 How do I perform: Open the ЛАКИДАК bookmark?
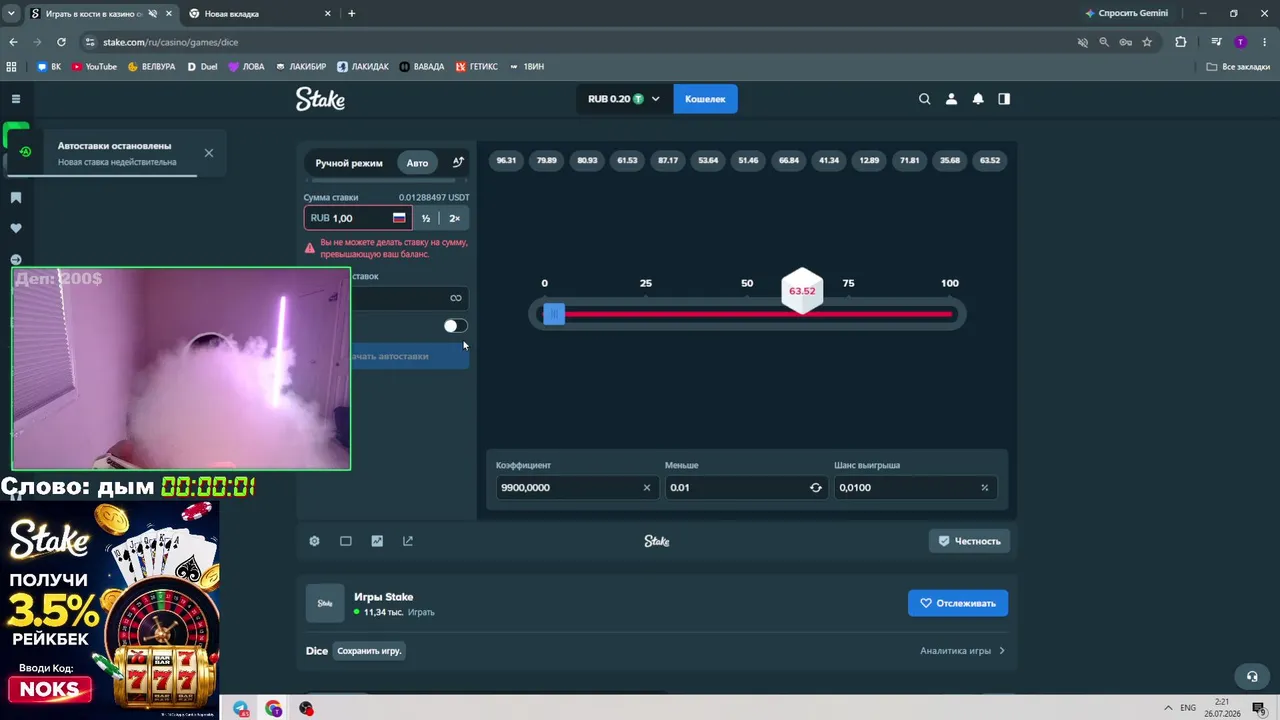(x=363, y=67)
